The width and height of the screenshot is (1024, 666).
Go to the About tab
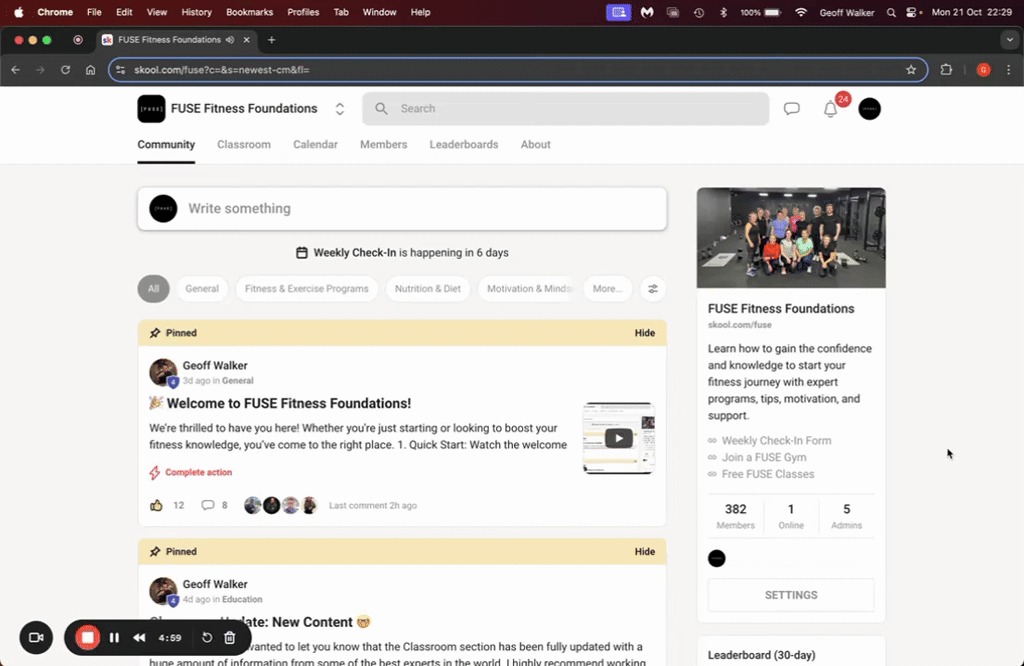point(536,144)
